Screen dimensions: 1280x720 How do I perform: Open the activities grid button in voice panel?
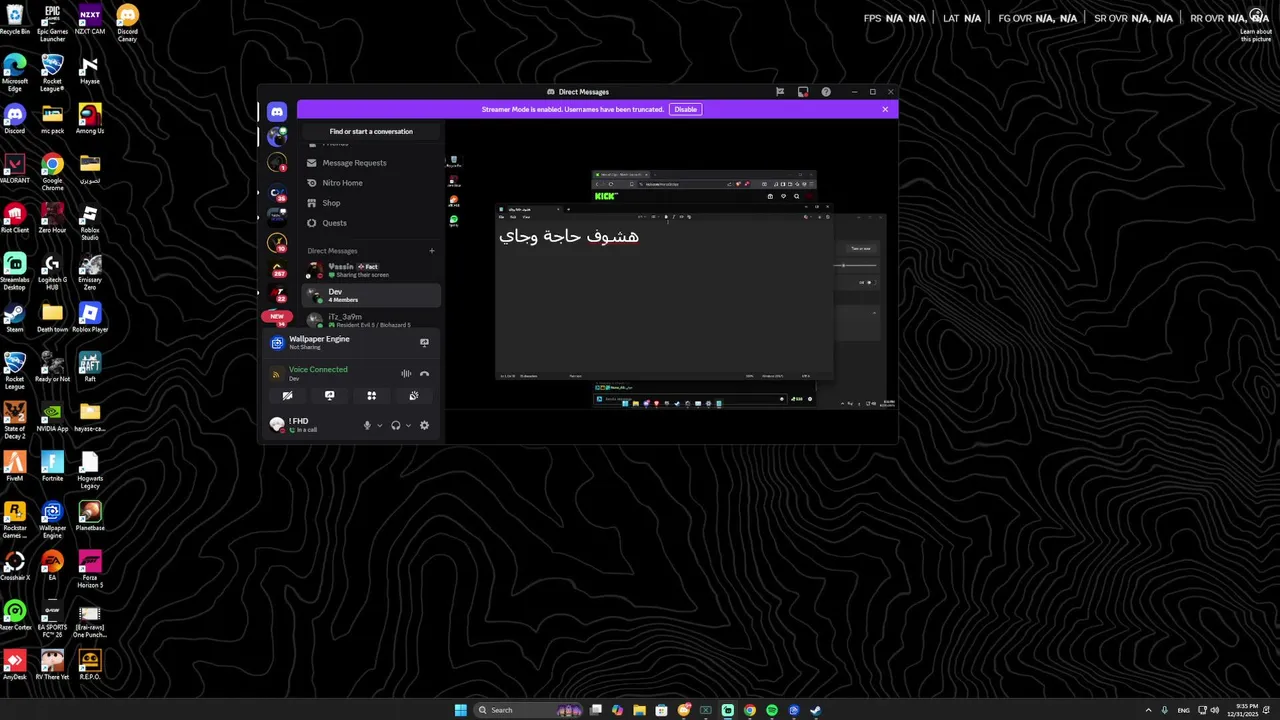pyautogui.click(x=371, y=396)
